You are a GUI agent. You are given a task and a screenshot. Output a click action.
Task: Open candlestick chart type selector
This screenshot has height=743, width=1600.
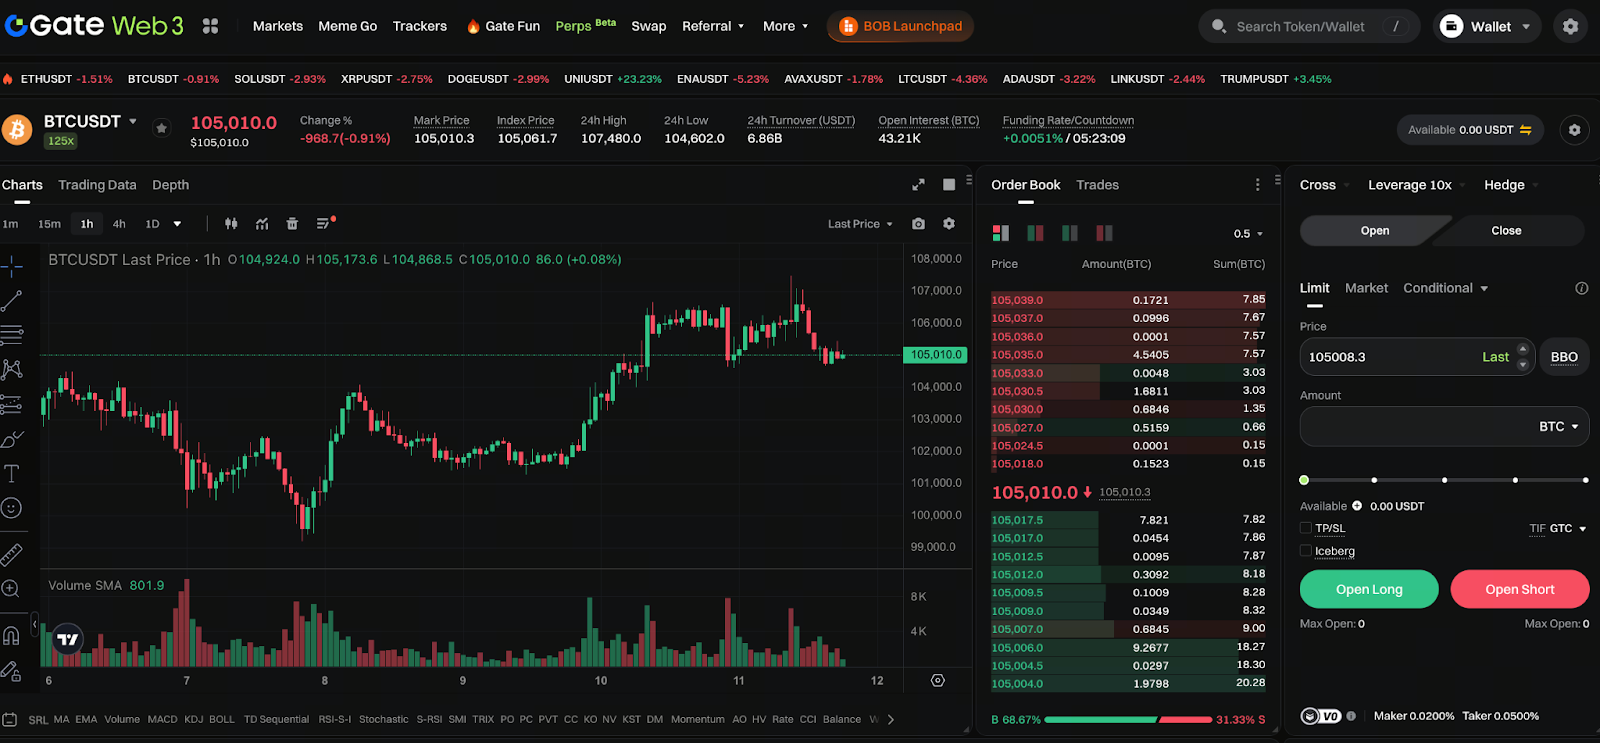coord(231,224)
